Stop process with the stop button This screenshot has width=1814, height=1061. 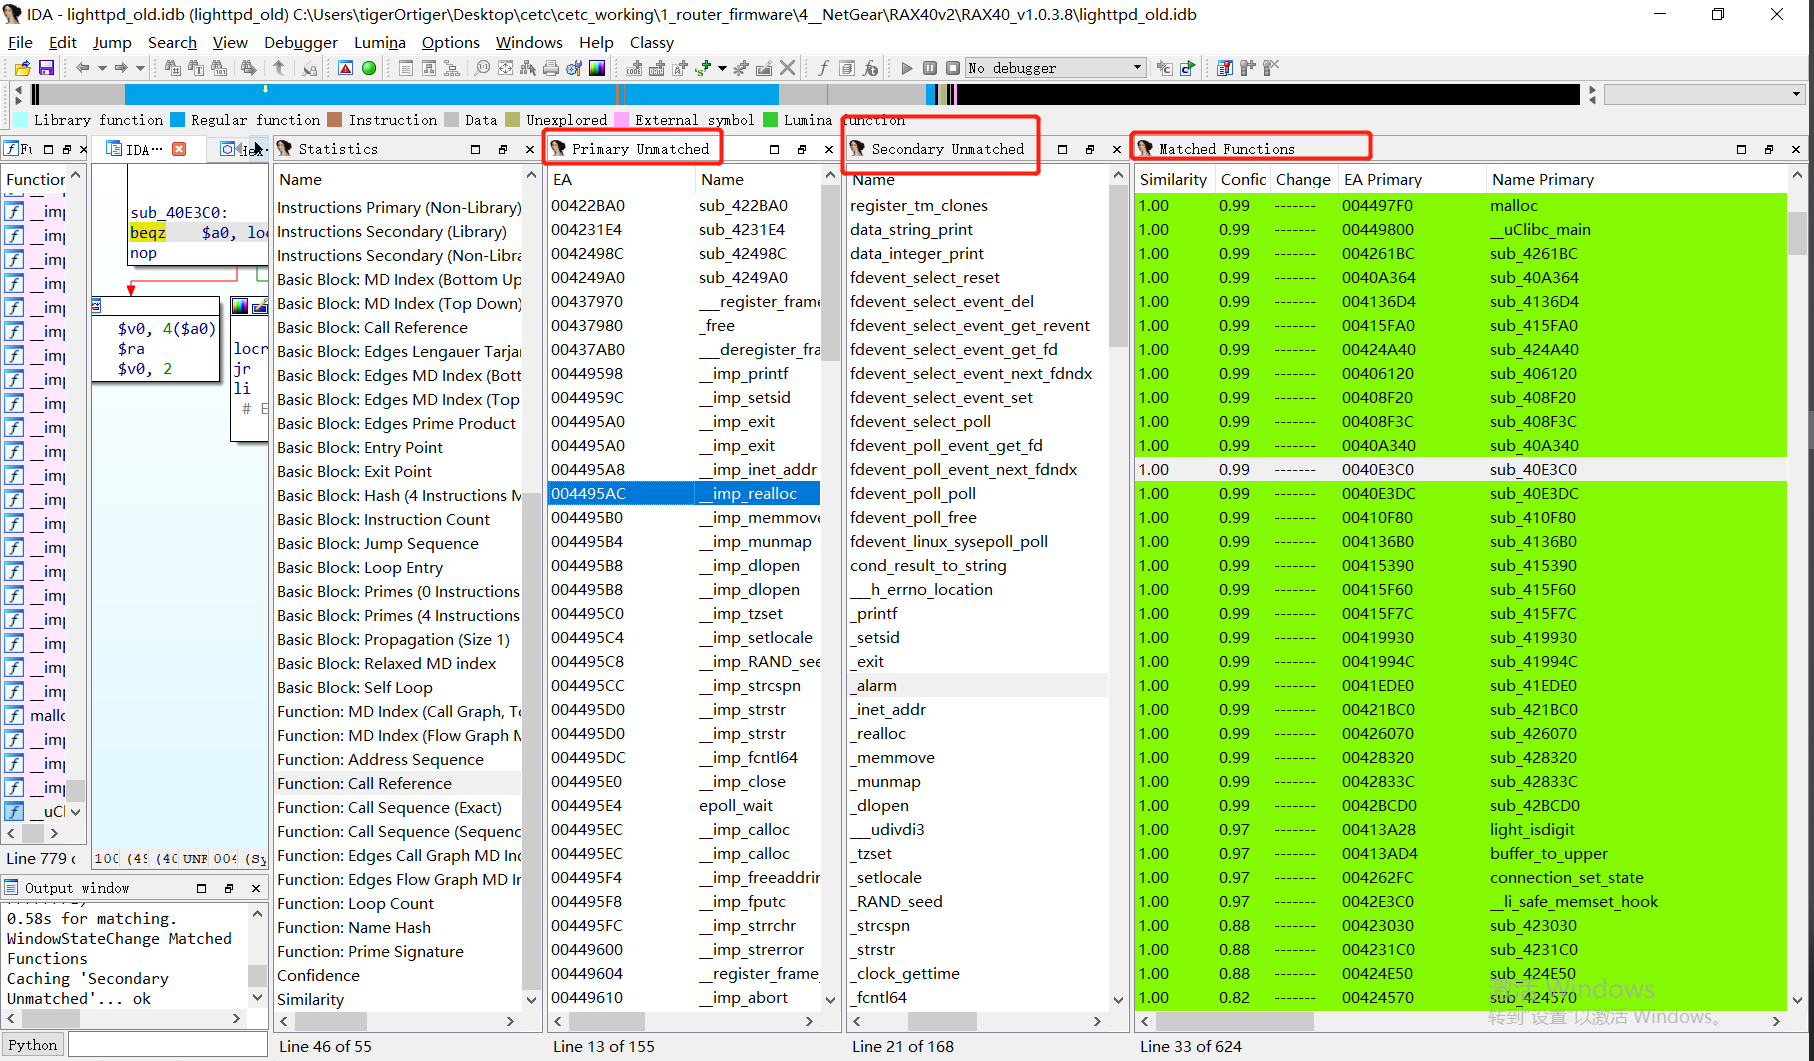coord(953,68)
